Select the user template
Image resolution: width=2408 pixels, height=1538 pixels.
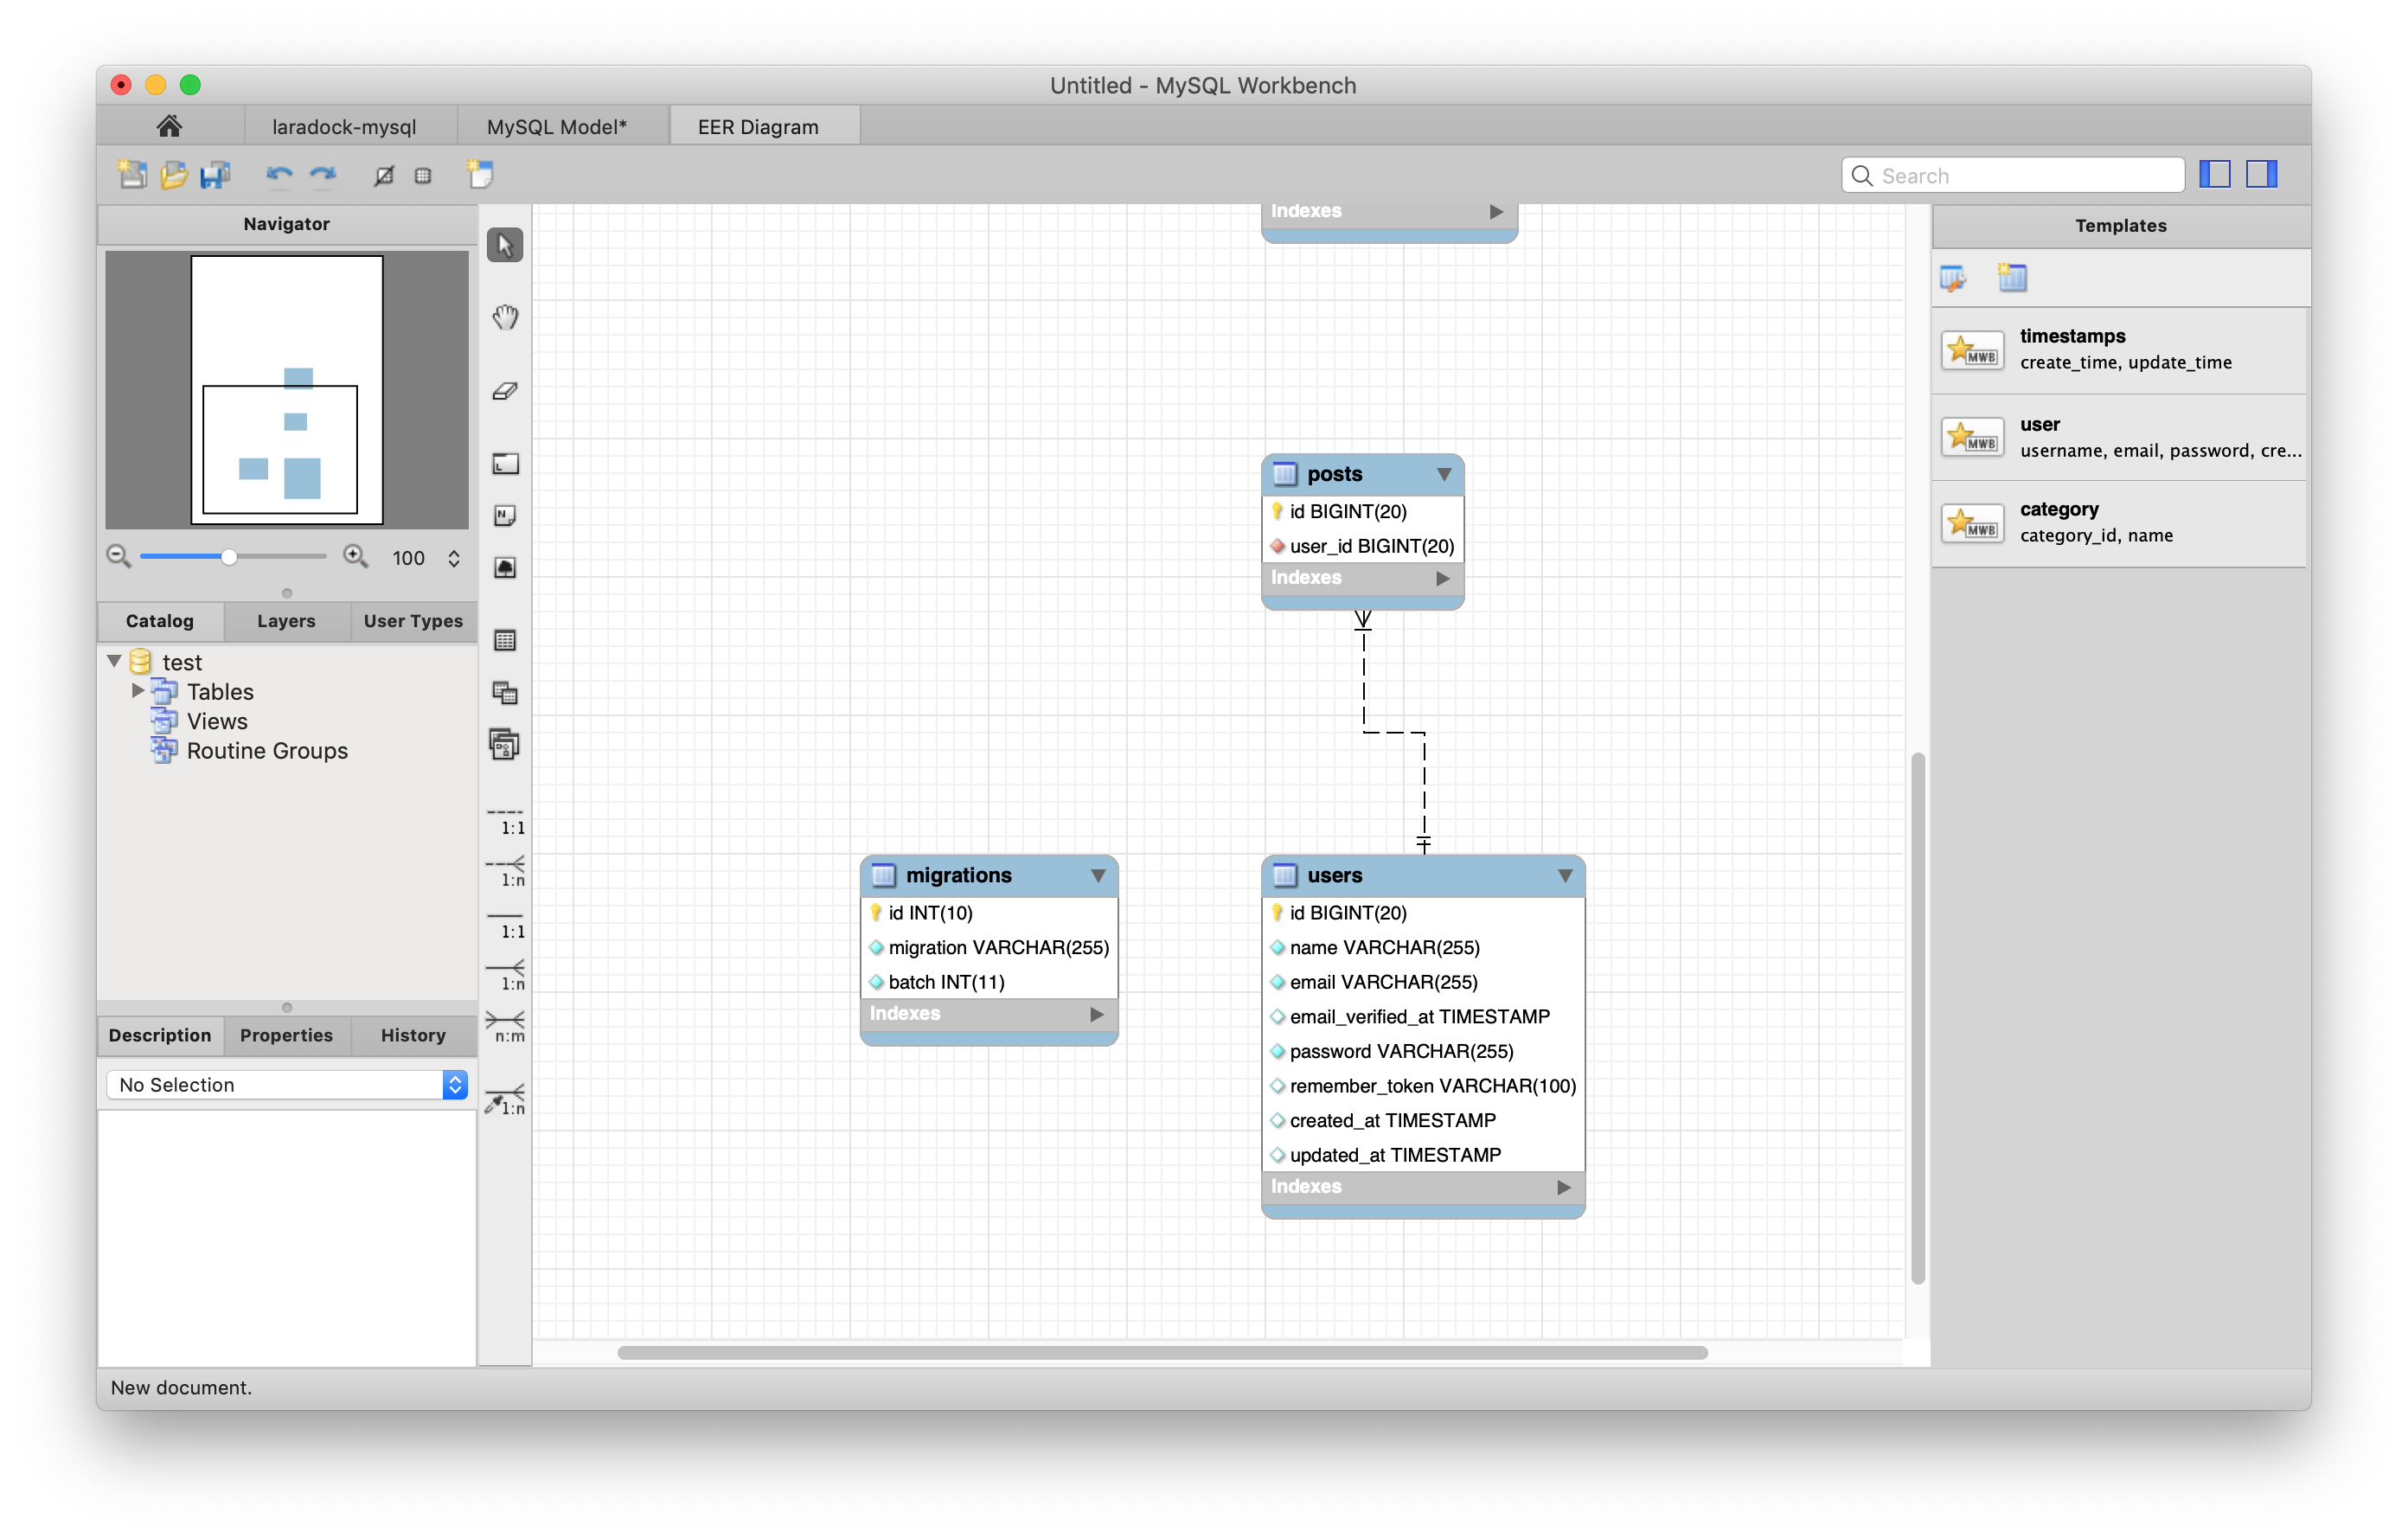(x=2120, y=437)
